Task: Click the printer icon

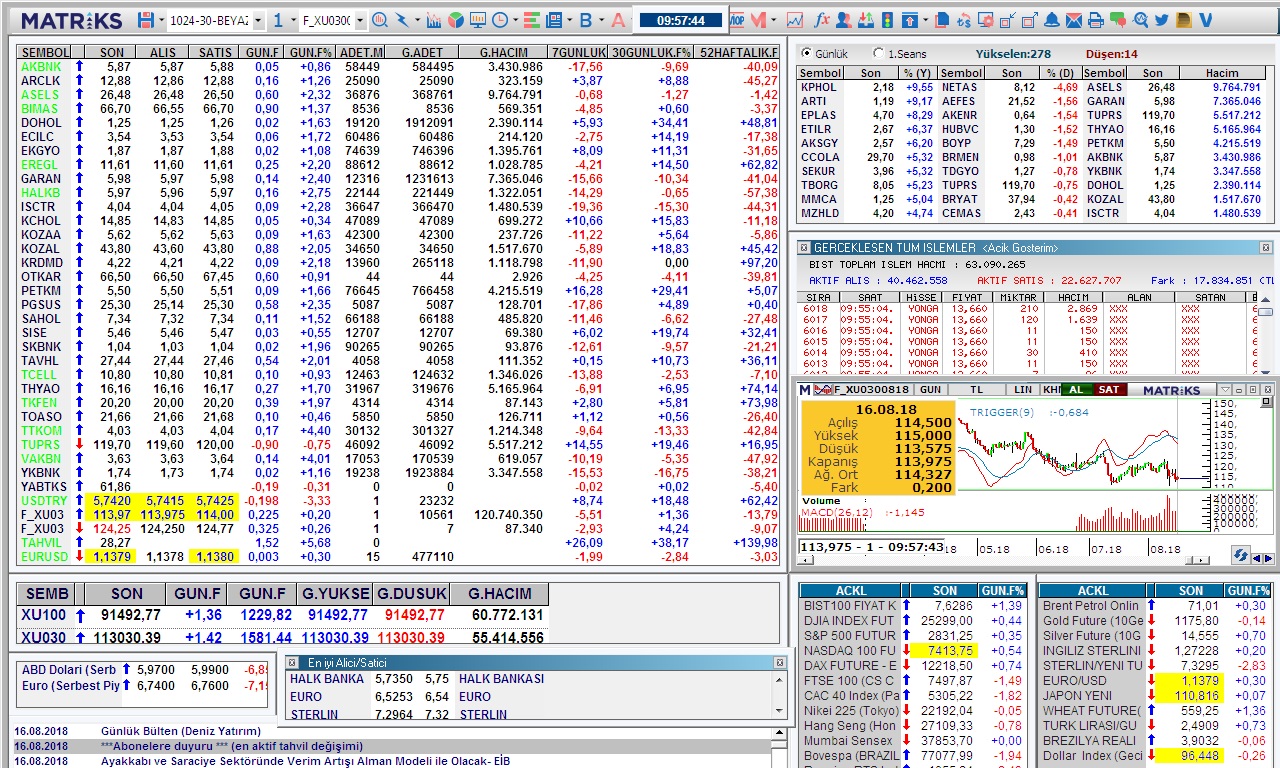Action: [1095, 20]
